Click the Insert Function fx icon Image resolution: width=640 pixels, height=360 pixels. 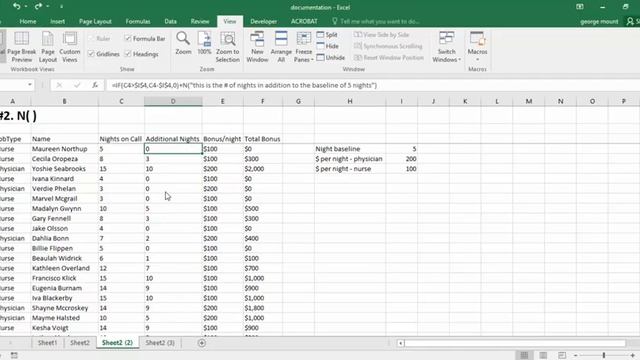[x=95, y=85]
